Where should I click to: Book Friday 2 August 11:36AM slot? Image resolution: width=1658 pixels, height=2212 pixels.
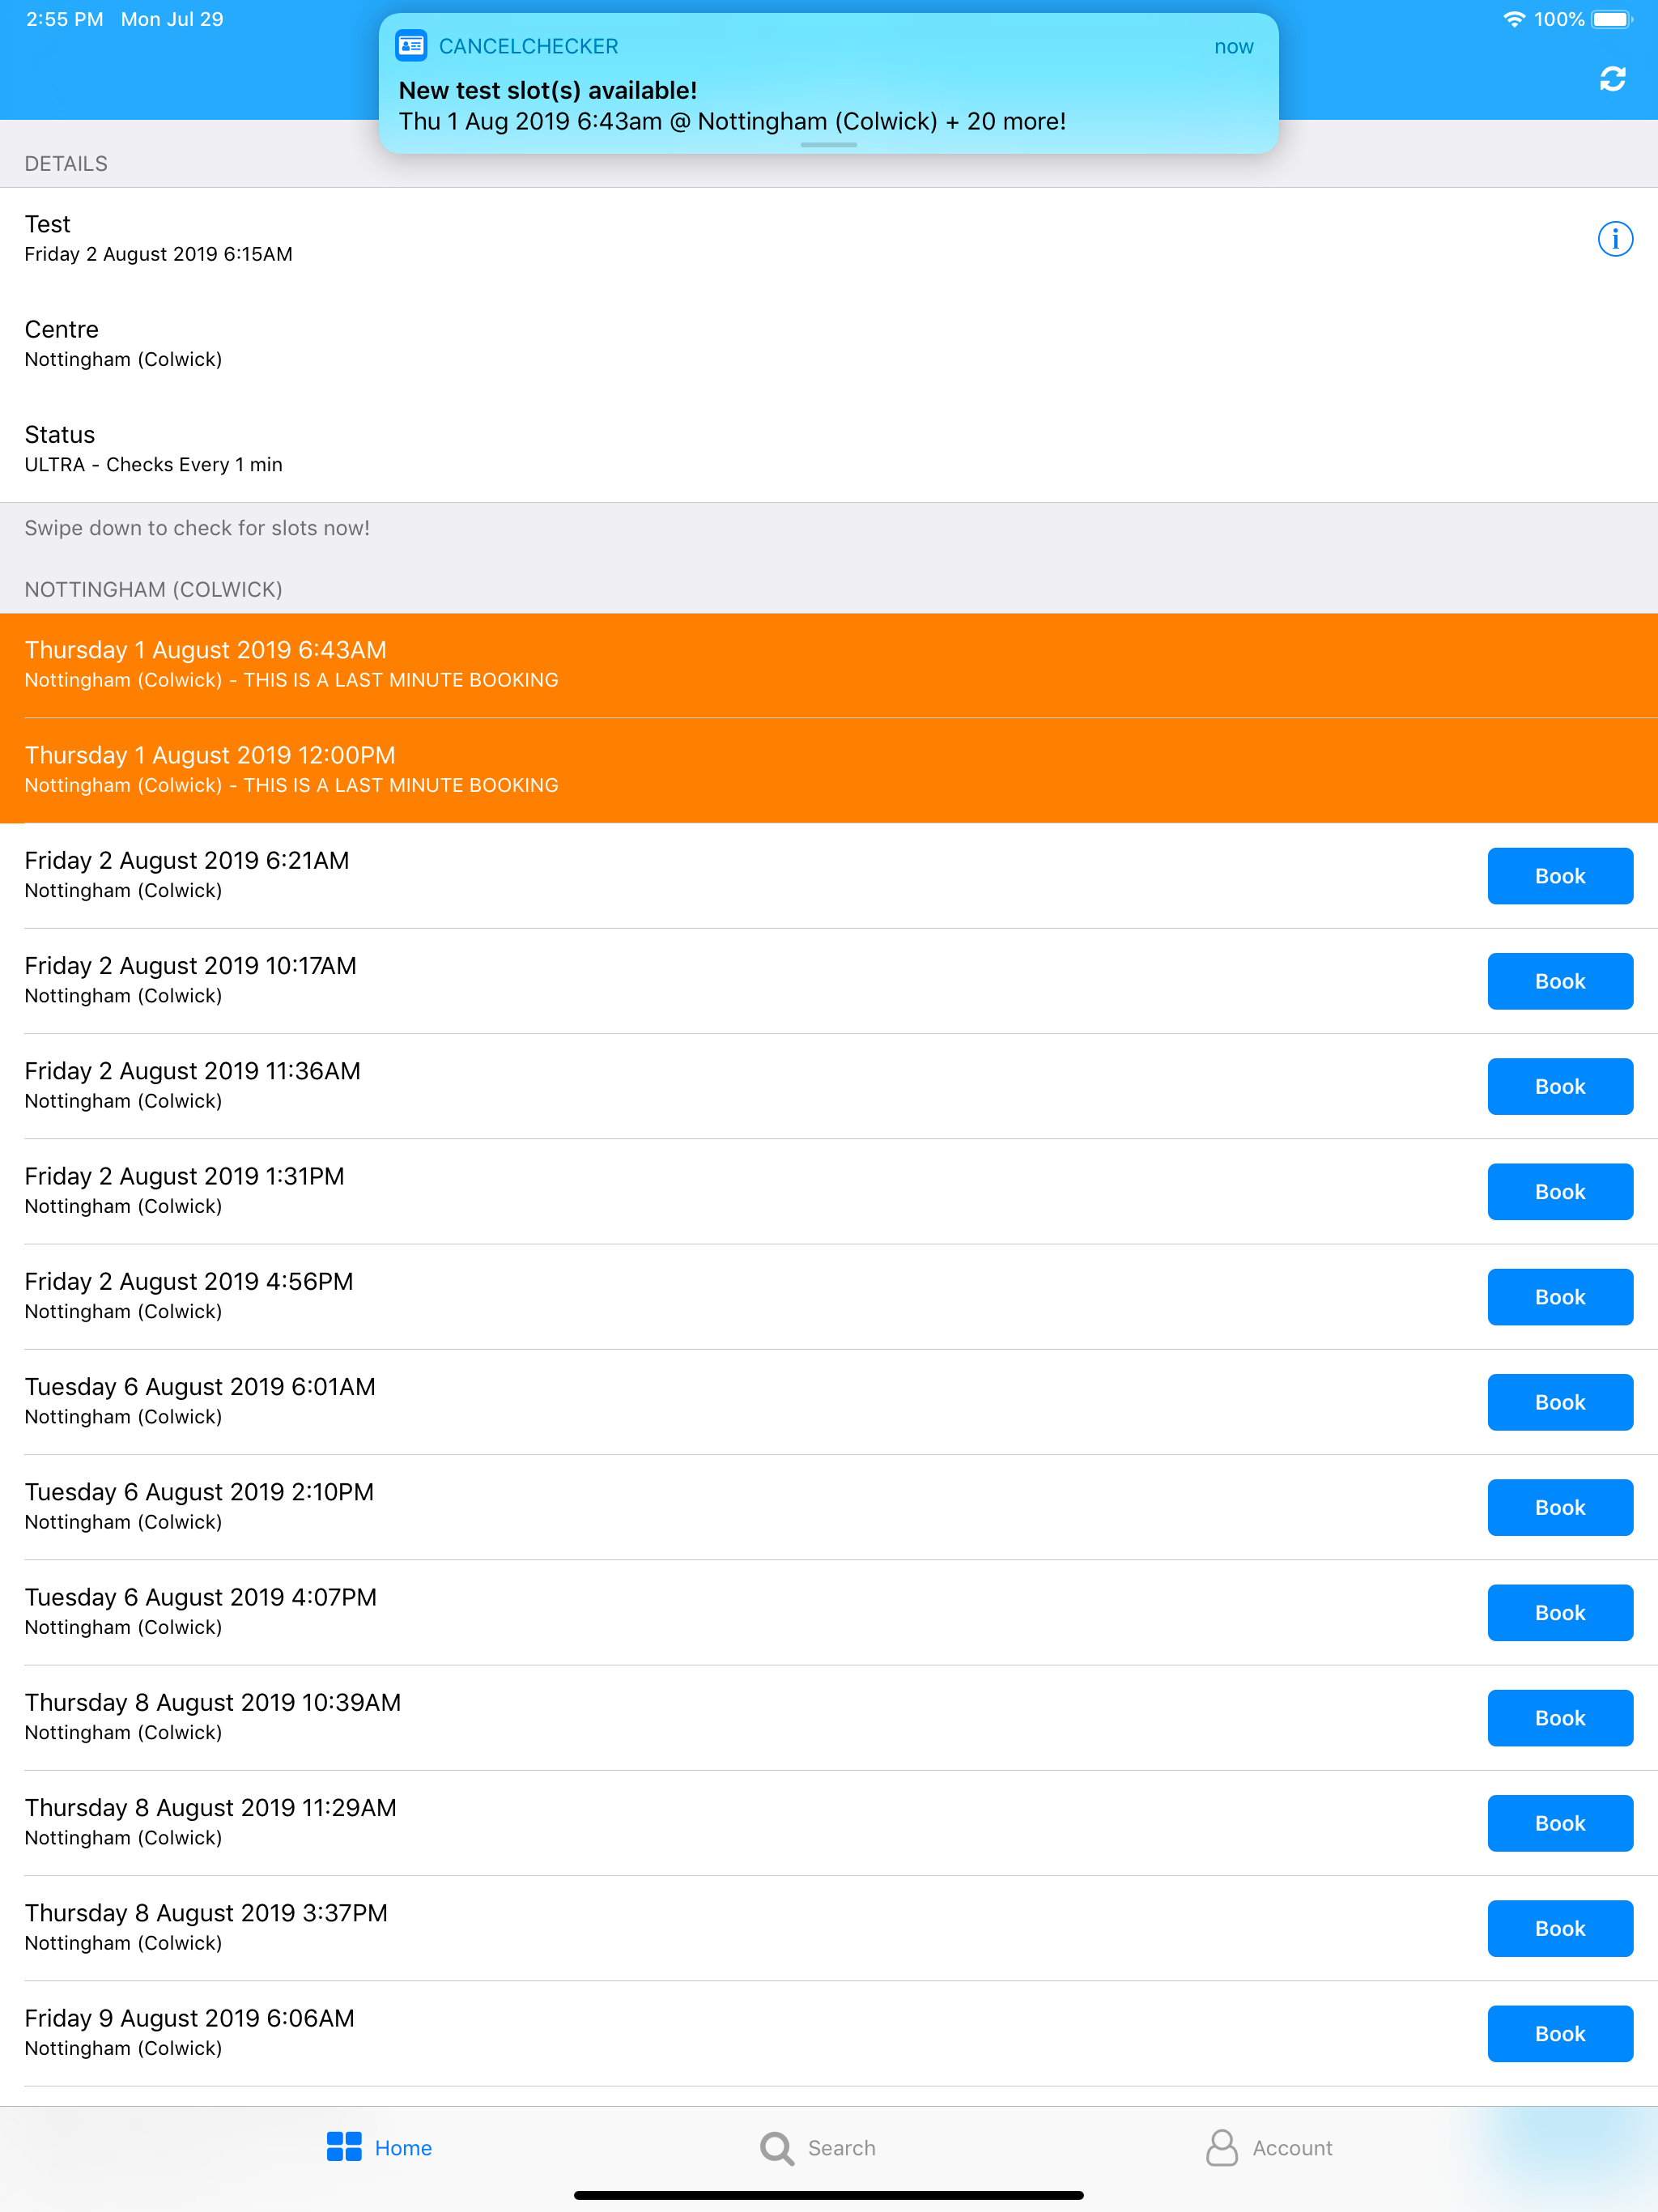click(x=1560, y=1086)
